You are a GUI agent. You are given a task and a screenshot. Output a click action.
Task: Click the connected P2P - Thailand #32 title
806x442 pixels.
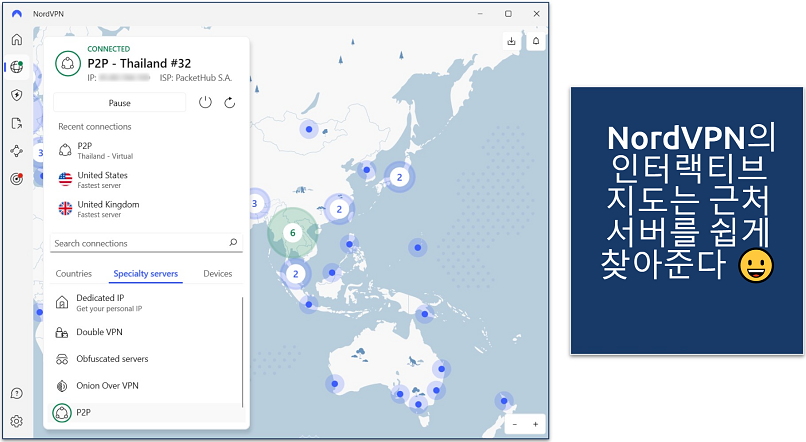(139, 63)
